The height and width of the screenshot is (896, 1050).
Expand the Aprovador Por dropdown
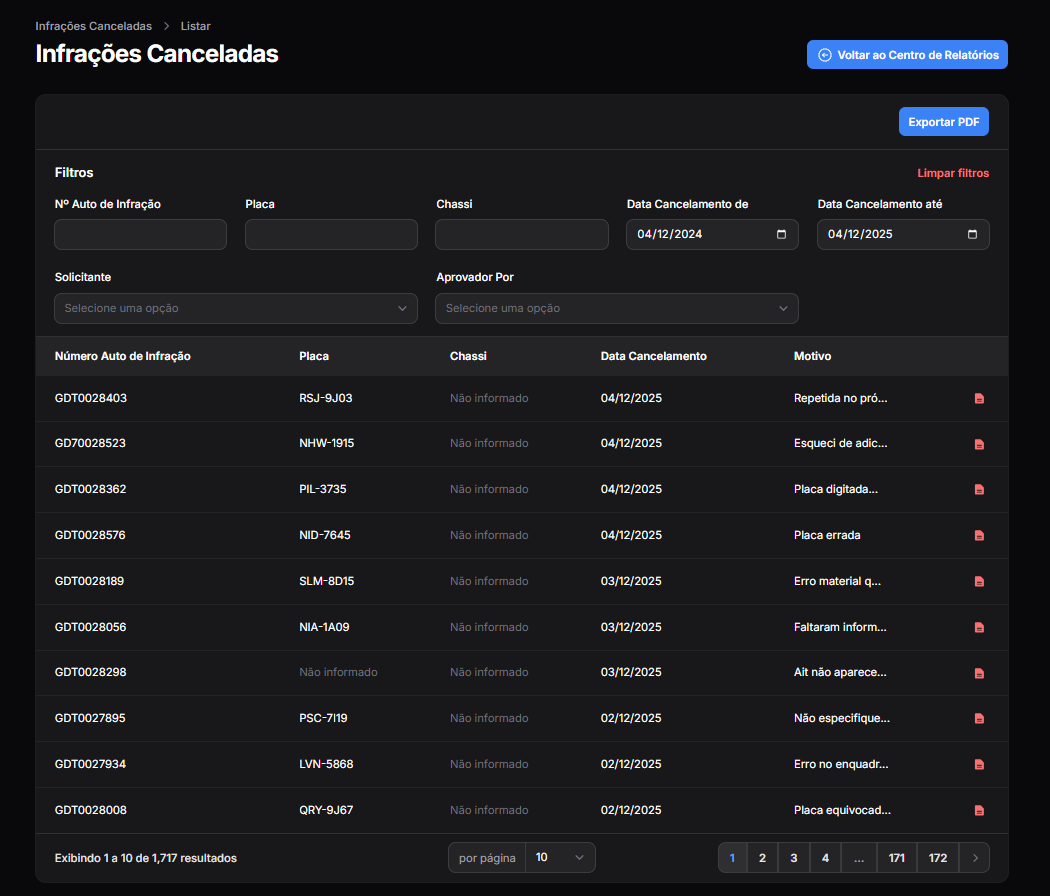coord(617,309)
